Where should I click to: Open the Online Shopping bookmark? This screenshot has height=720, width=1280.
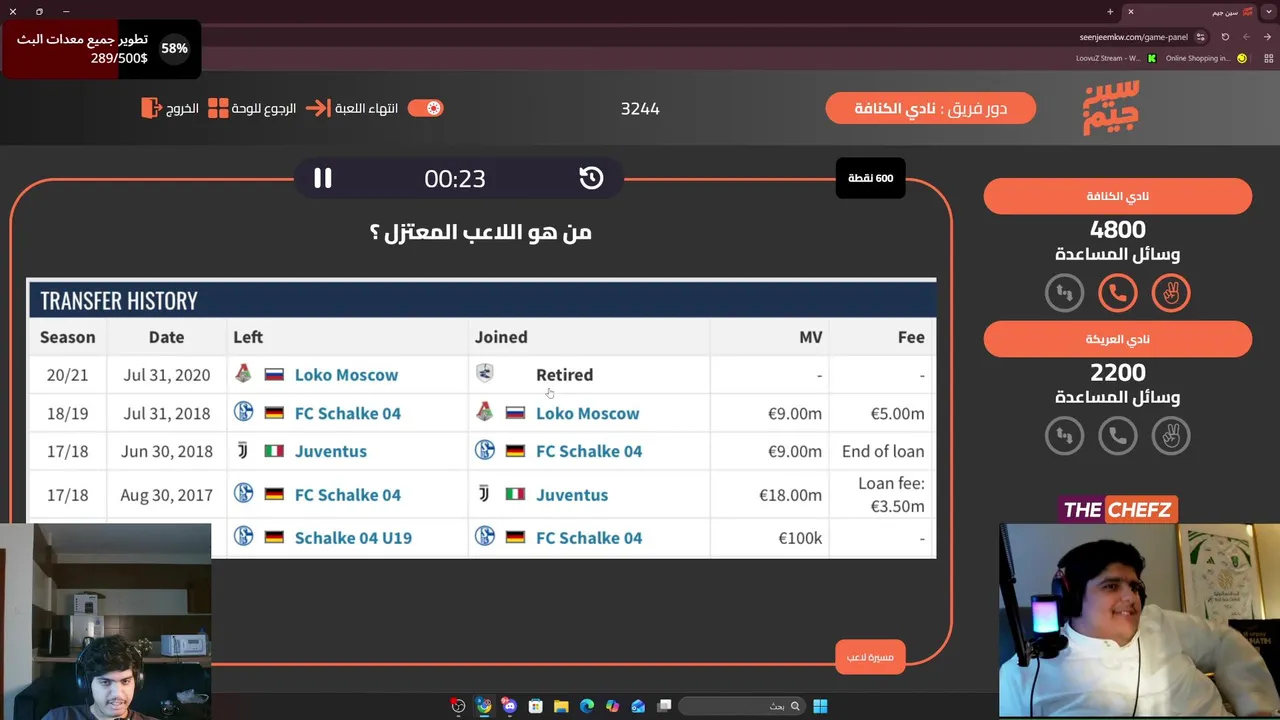[x=1206, y=58]
